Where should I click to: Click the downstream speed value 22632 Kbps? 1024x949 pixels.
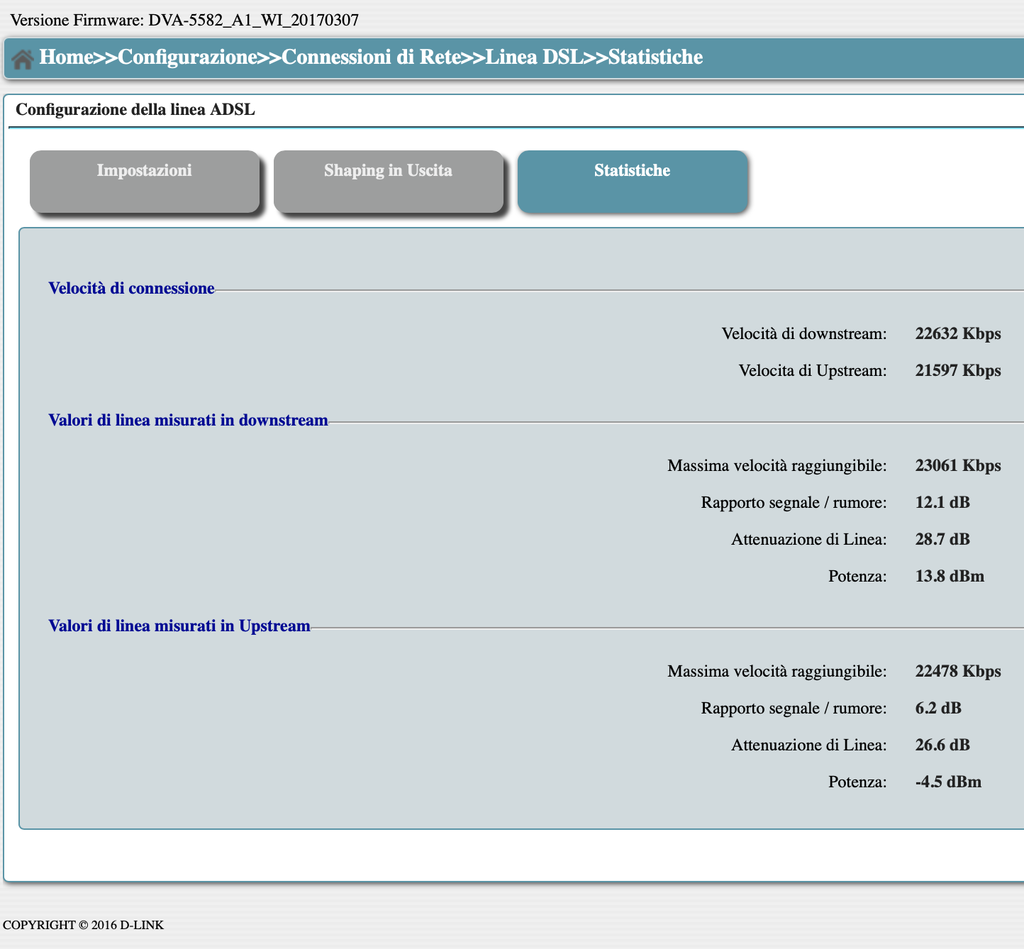957,334
